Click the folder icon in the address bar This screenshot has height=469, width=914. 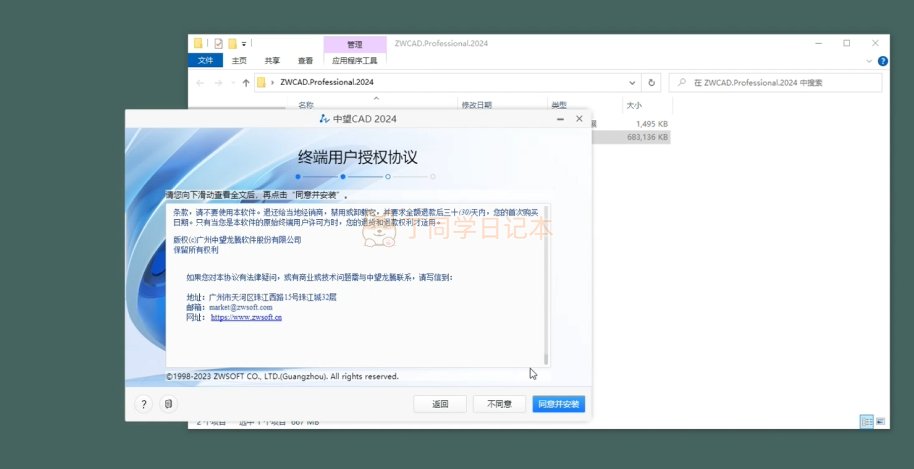click(x=261, y=82)
